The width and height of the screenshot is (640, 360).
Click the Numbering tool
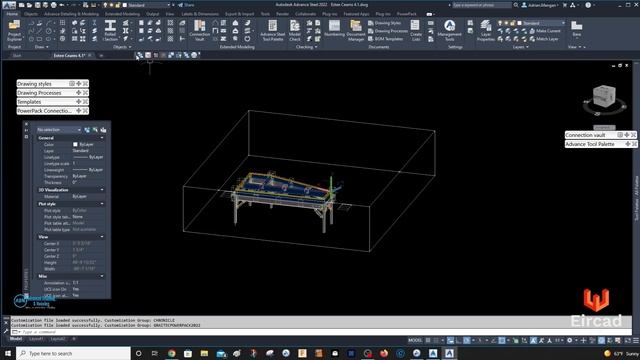pos(334,29)
